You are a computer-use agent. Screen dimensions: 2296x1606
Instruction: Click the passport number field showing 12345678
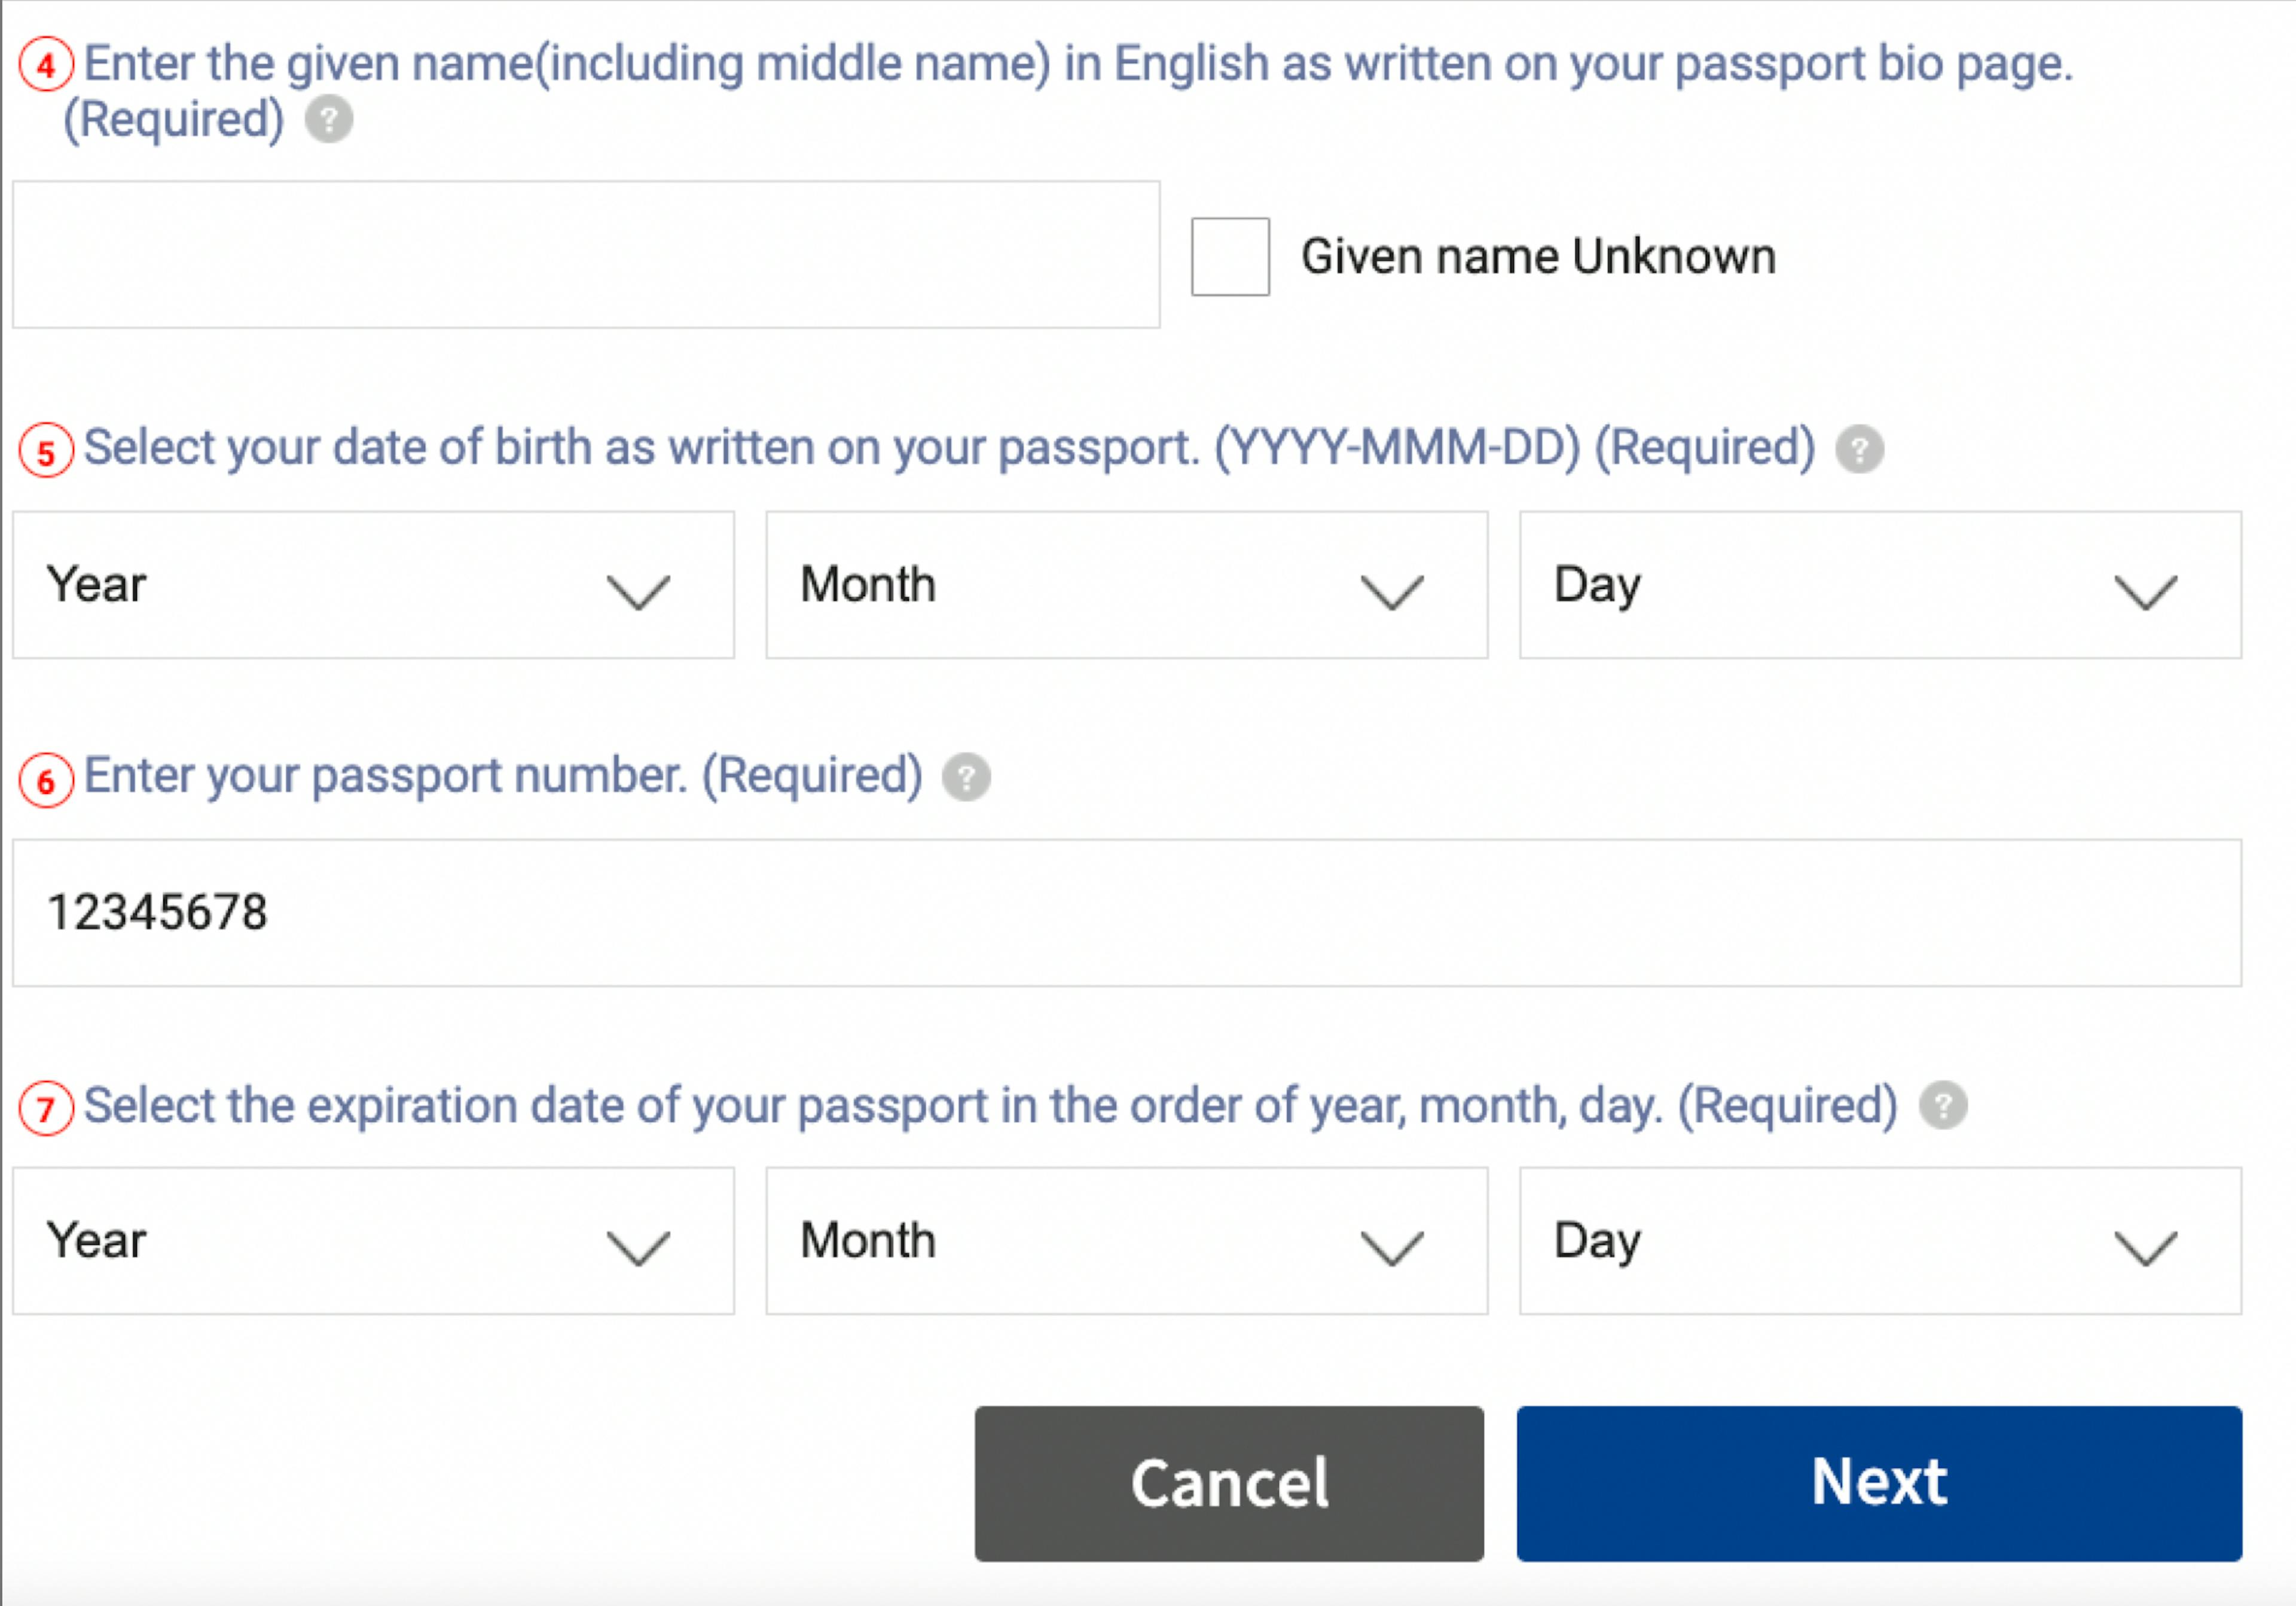pyautogui.click(x=1127, y=913)
